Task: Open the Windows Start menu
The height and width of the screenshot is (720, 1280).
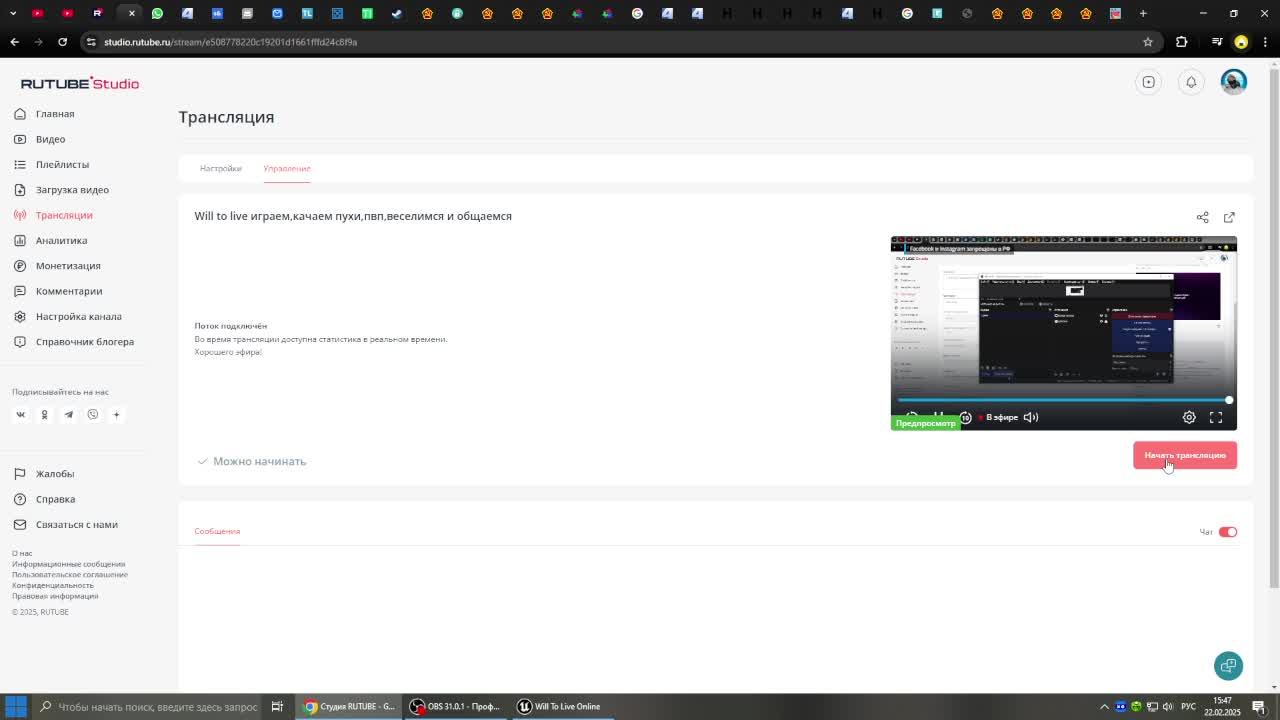Action: point(15,706)
